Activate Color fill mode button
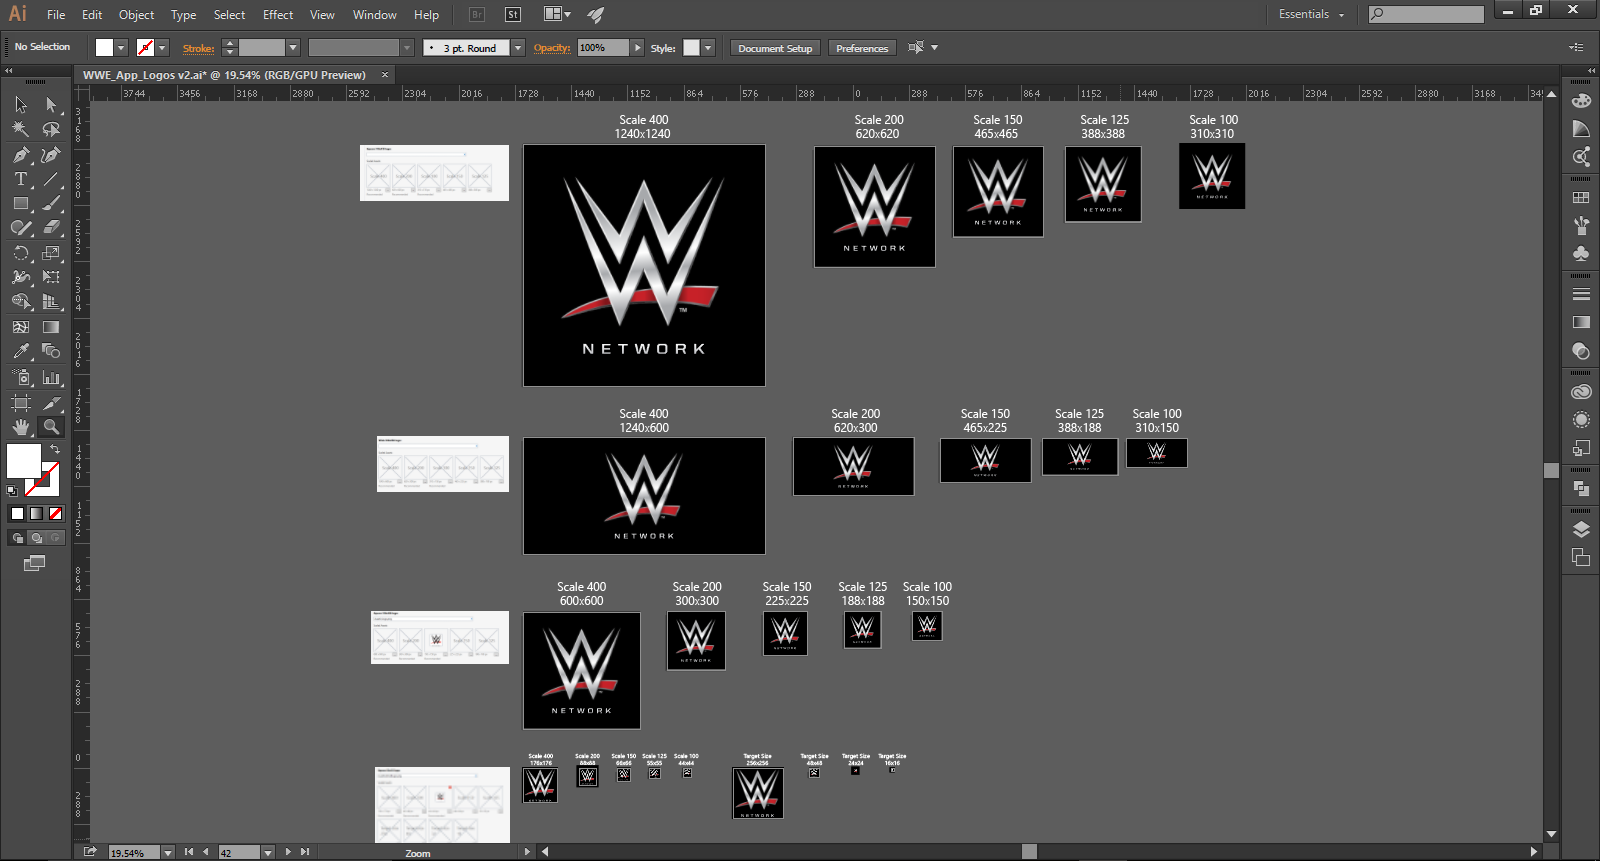This screenshot has height=861, width=1600. click(x=17, y=513)
